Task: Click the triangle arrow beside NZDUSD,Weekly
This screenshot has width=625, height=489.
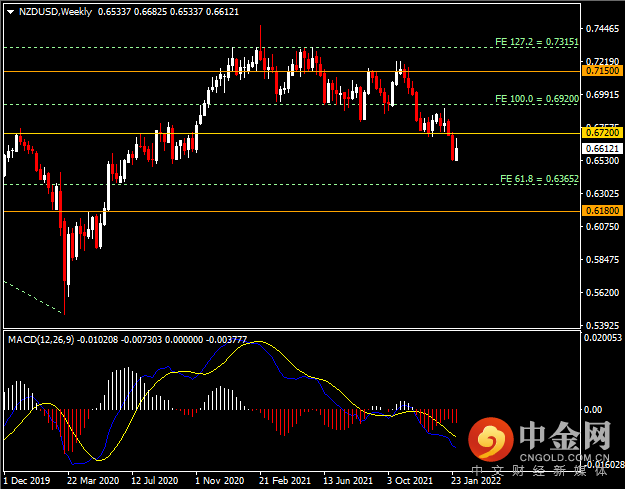Action: coord(11,12)
